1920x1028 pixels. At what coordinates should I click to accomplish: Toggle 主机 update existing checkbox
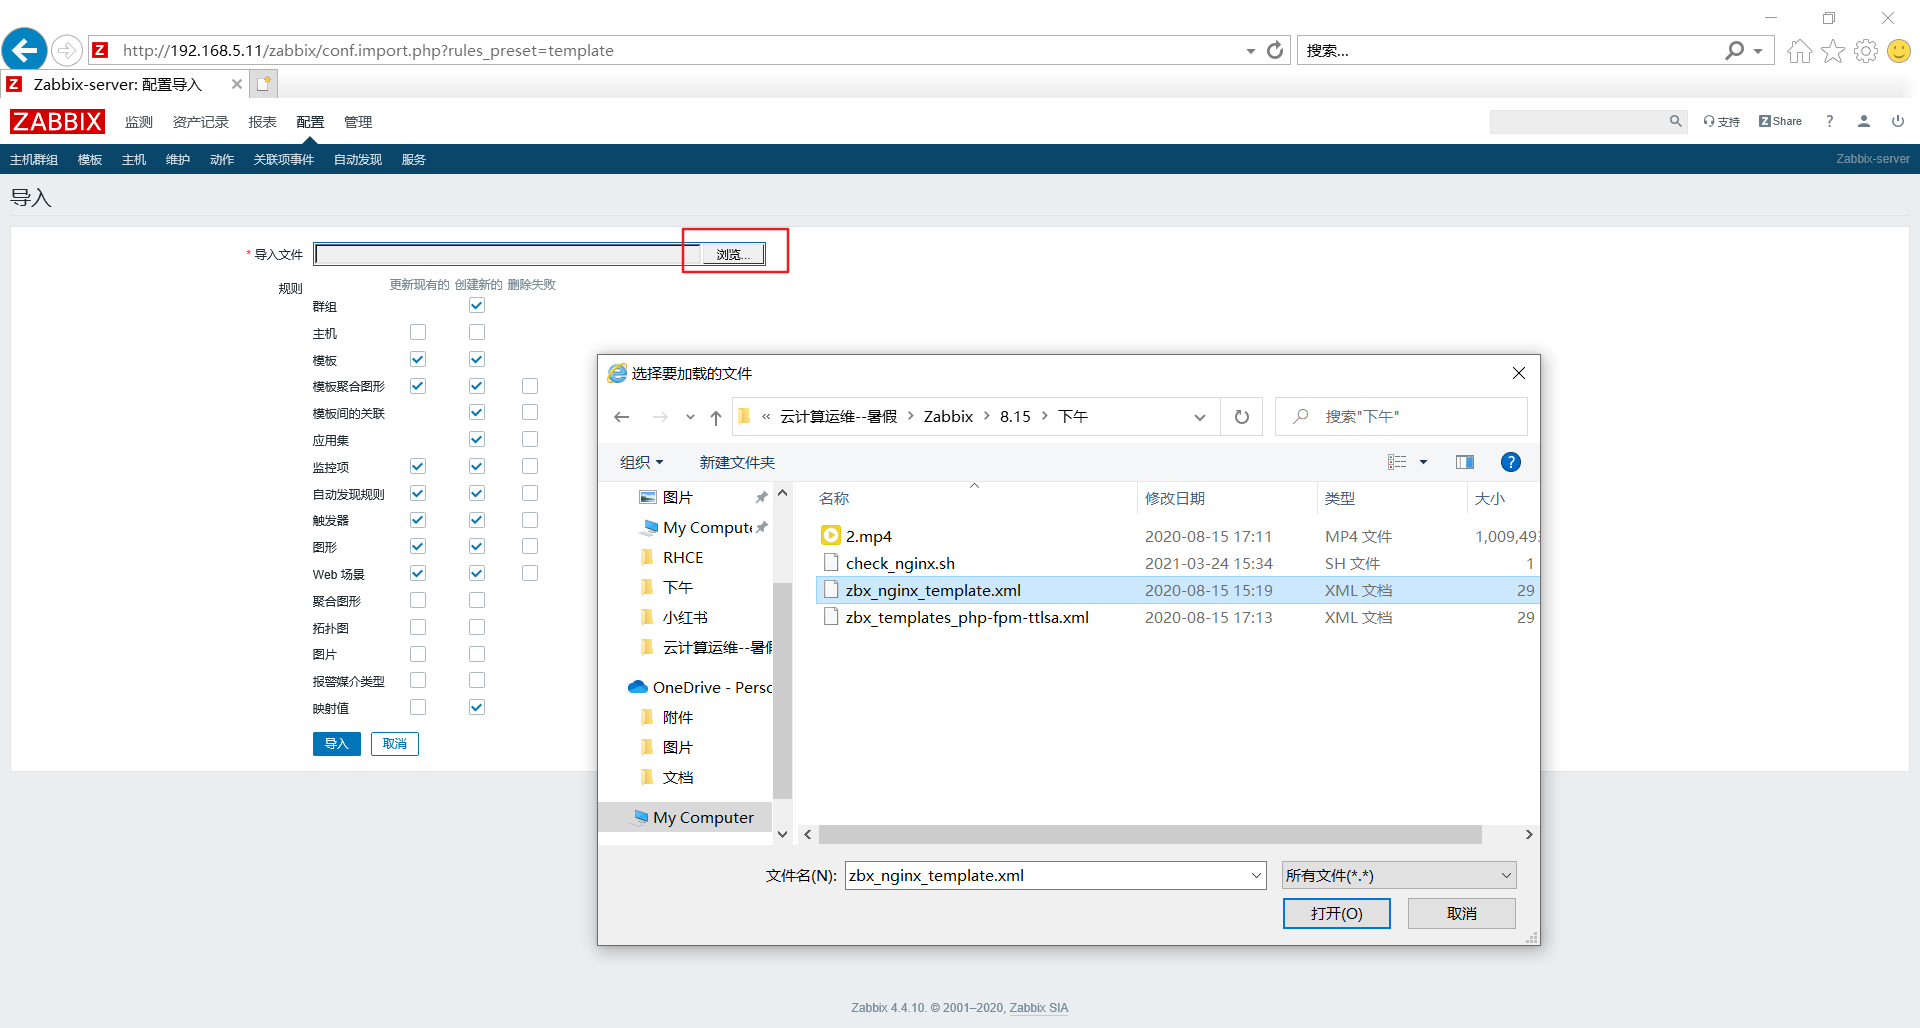pyautogui.click(x=418, y=332)
